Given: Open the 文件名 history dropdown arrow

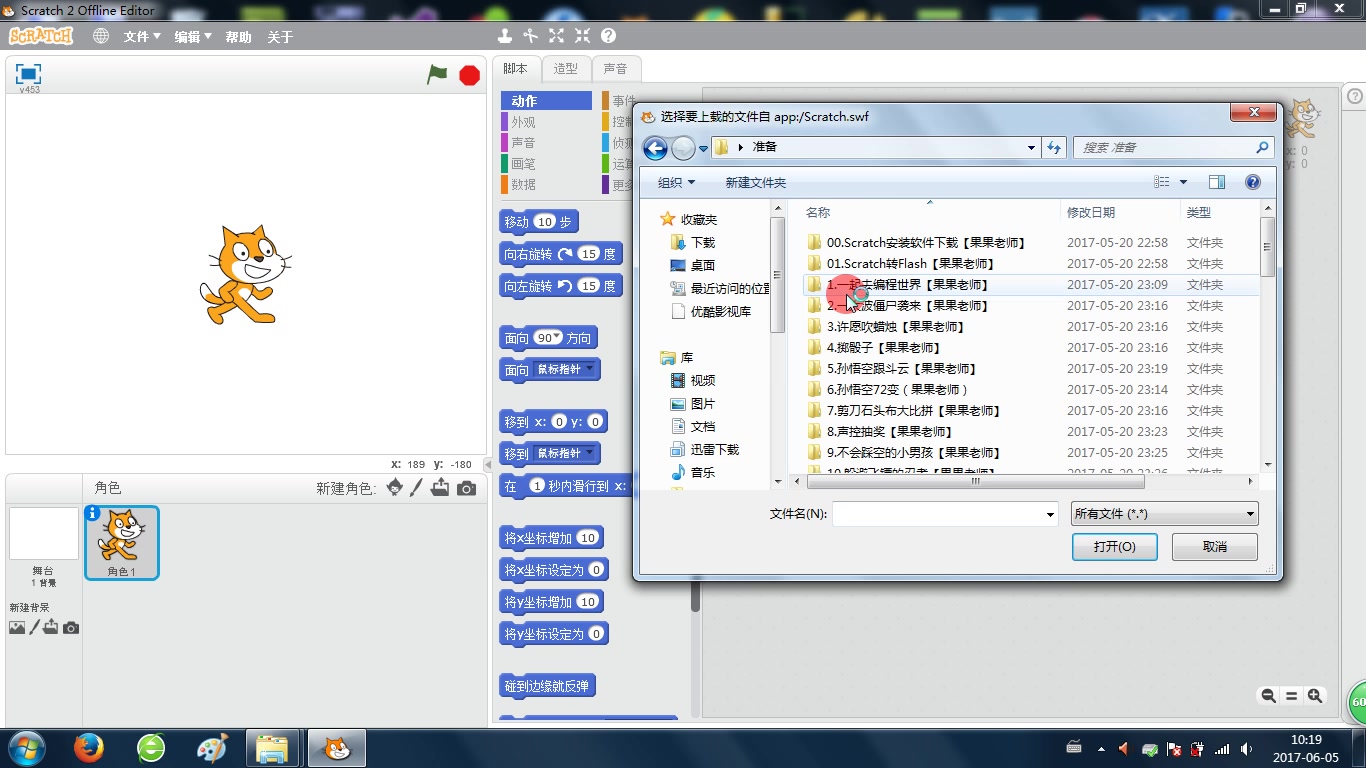Looking at the screenshot, I should point(1050,515).
